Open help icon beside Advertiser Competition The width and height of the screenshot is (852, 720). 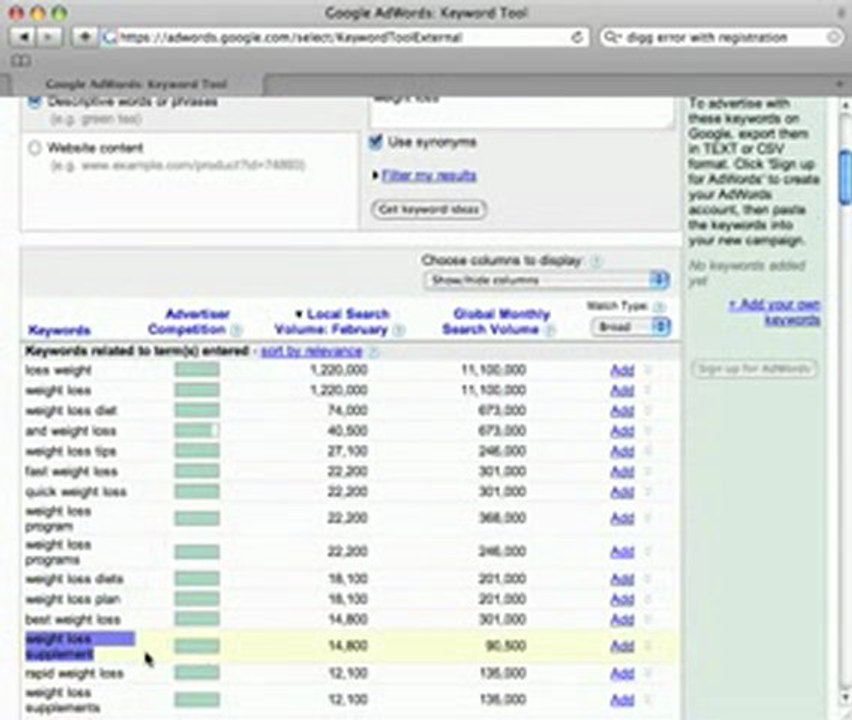[236, 330]
